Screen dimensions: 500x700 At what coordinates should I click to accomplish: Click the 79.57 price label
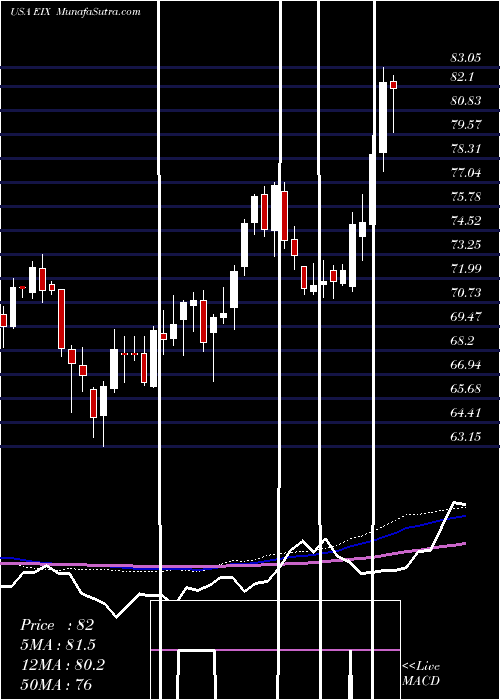(x=466, y=125)
